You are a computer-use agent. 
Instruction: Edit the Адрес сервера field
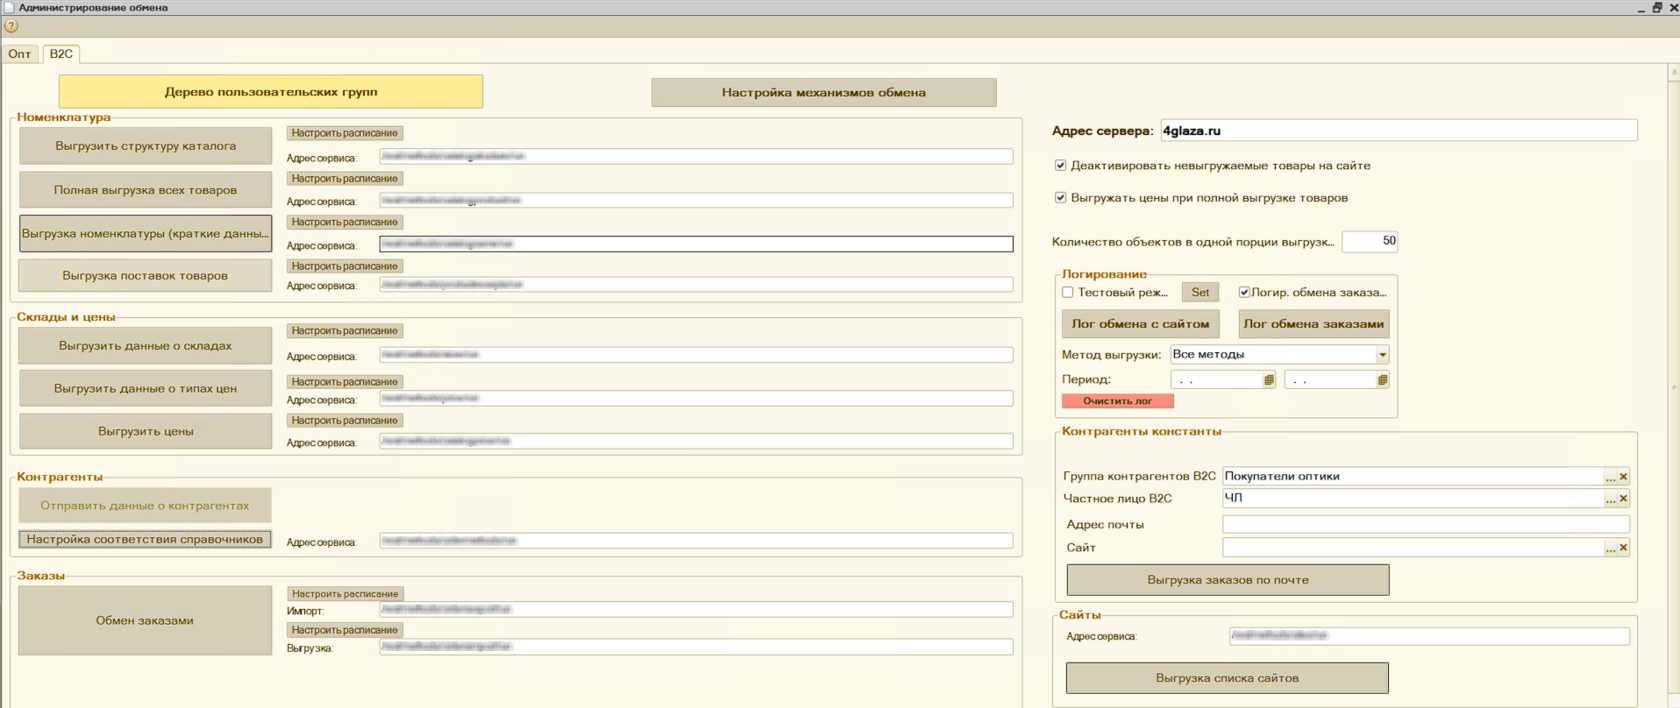[1398, 130]
